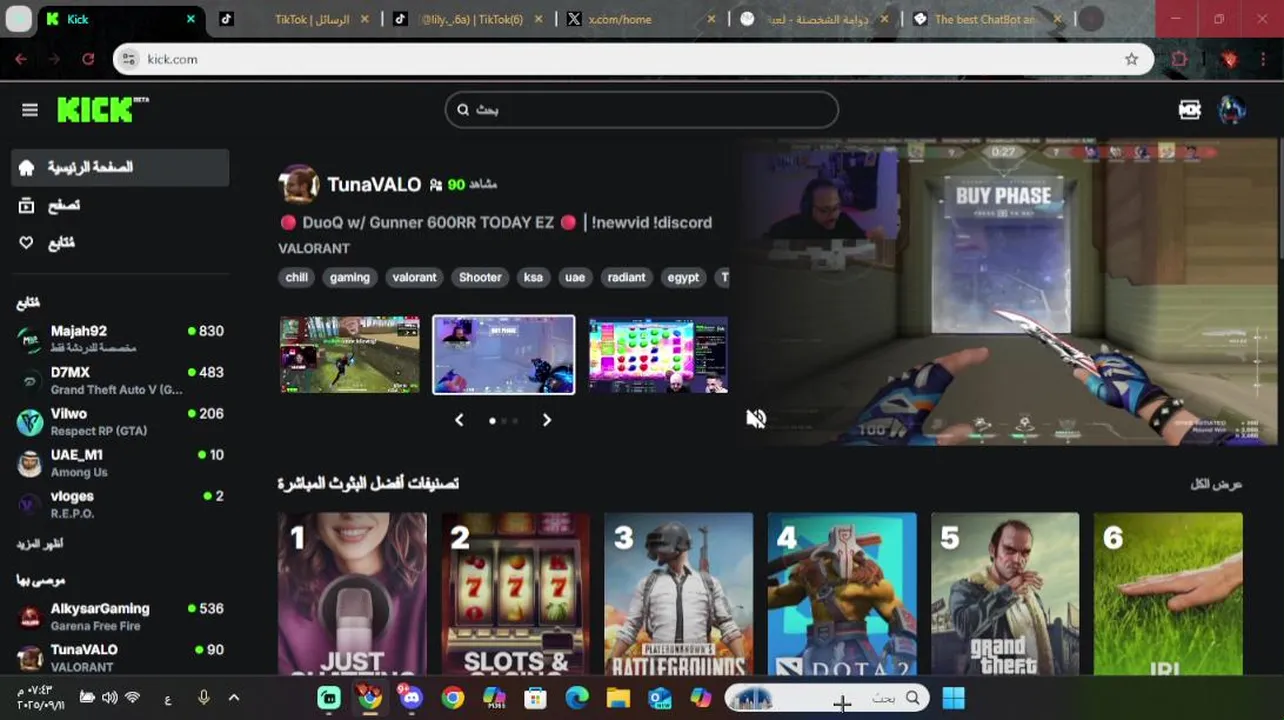Open vloges channel in sidebar
Image resolution: width=1284 pixels, height=720 pixels.
[x=121, y=504]
